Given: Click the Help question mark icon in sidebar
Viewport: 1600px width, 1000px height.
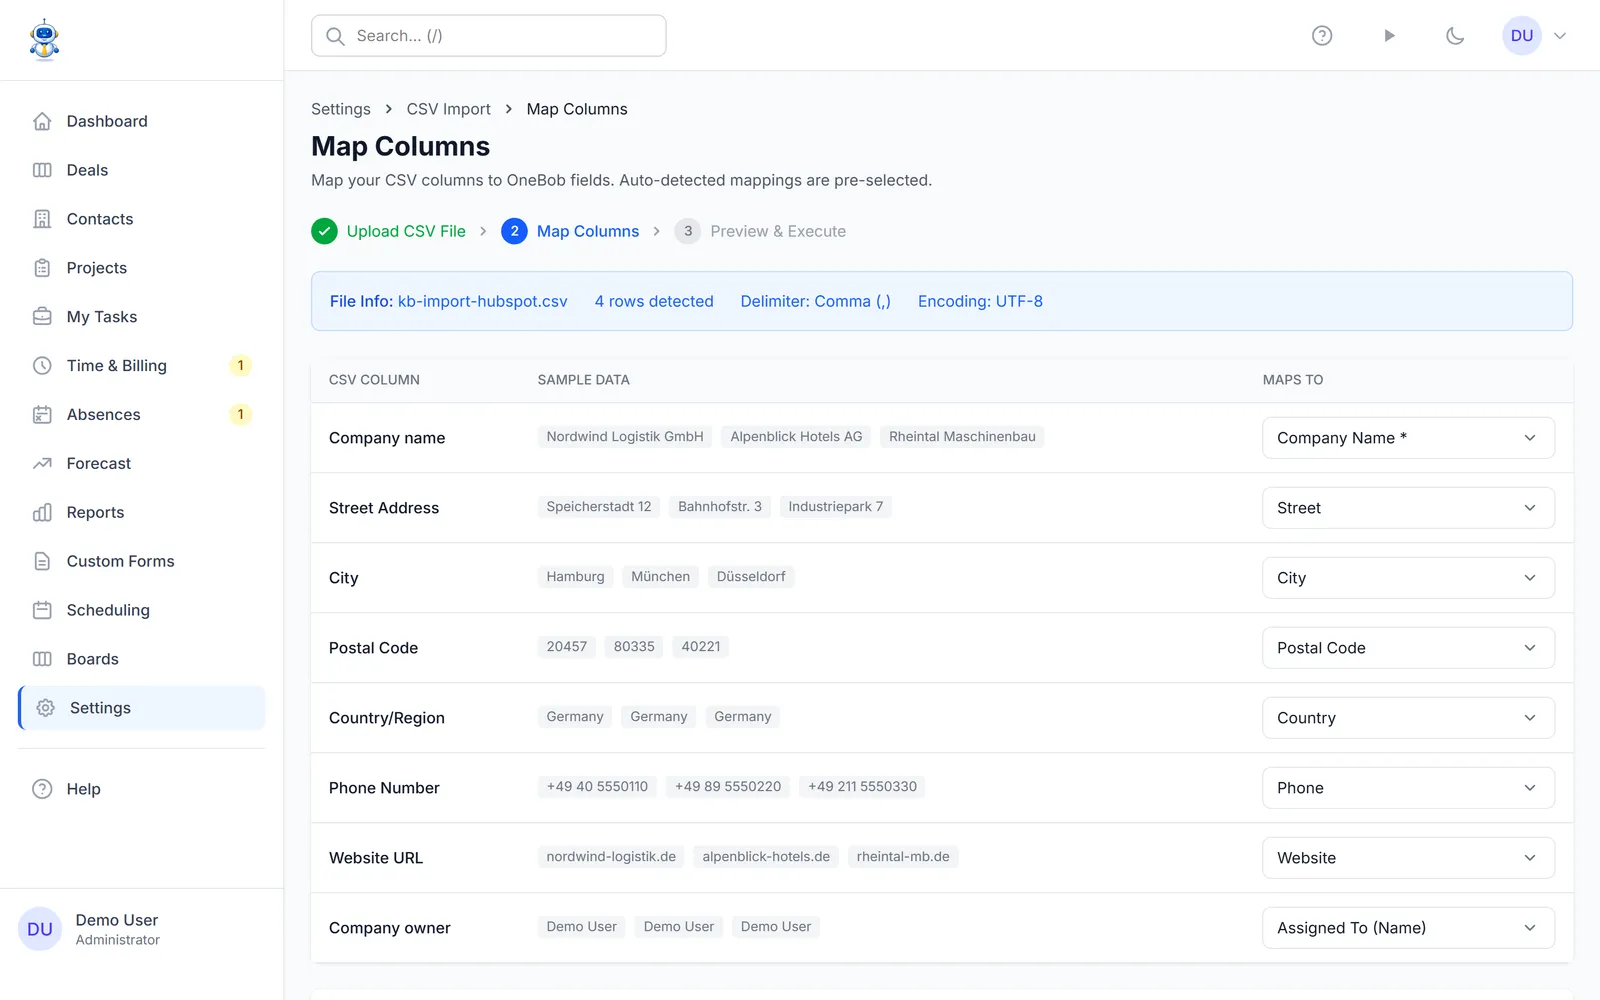Looking at the screenshot, I should point(42,789).
